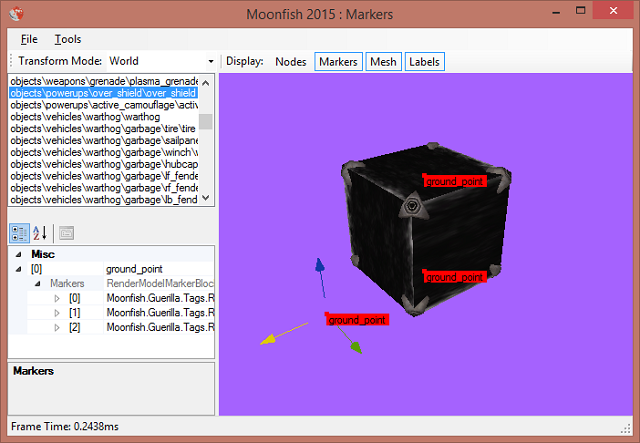Screen dimensions: 640x443
Task: Open the File menu
Action: pos(29,39)
